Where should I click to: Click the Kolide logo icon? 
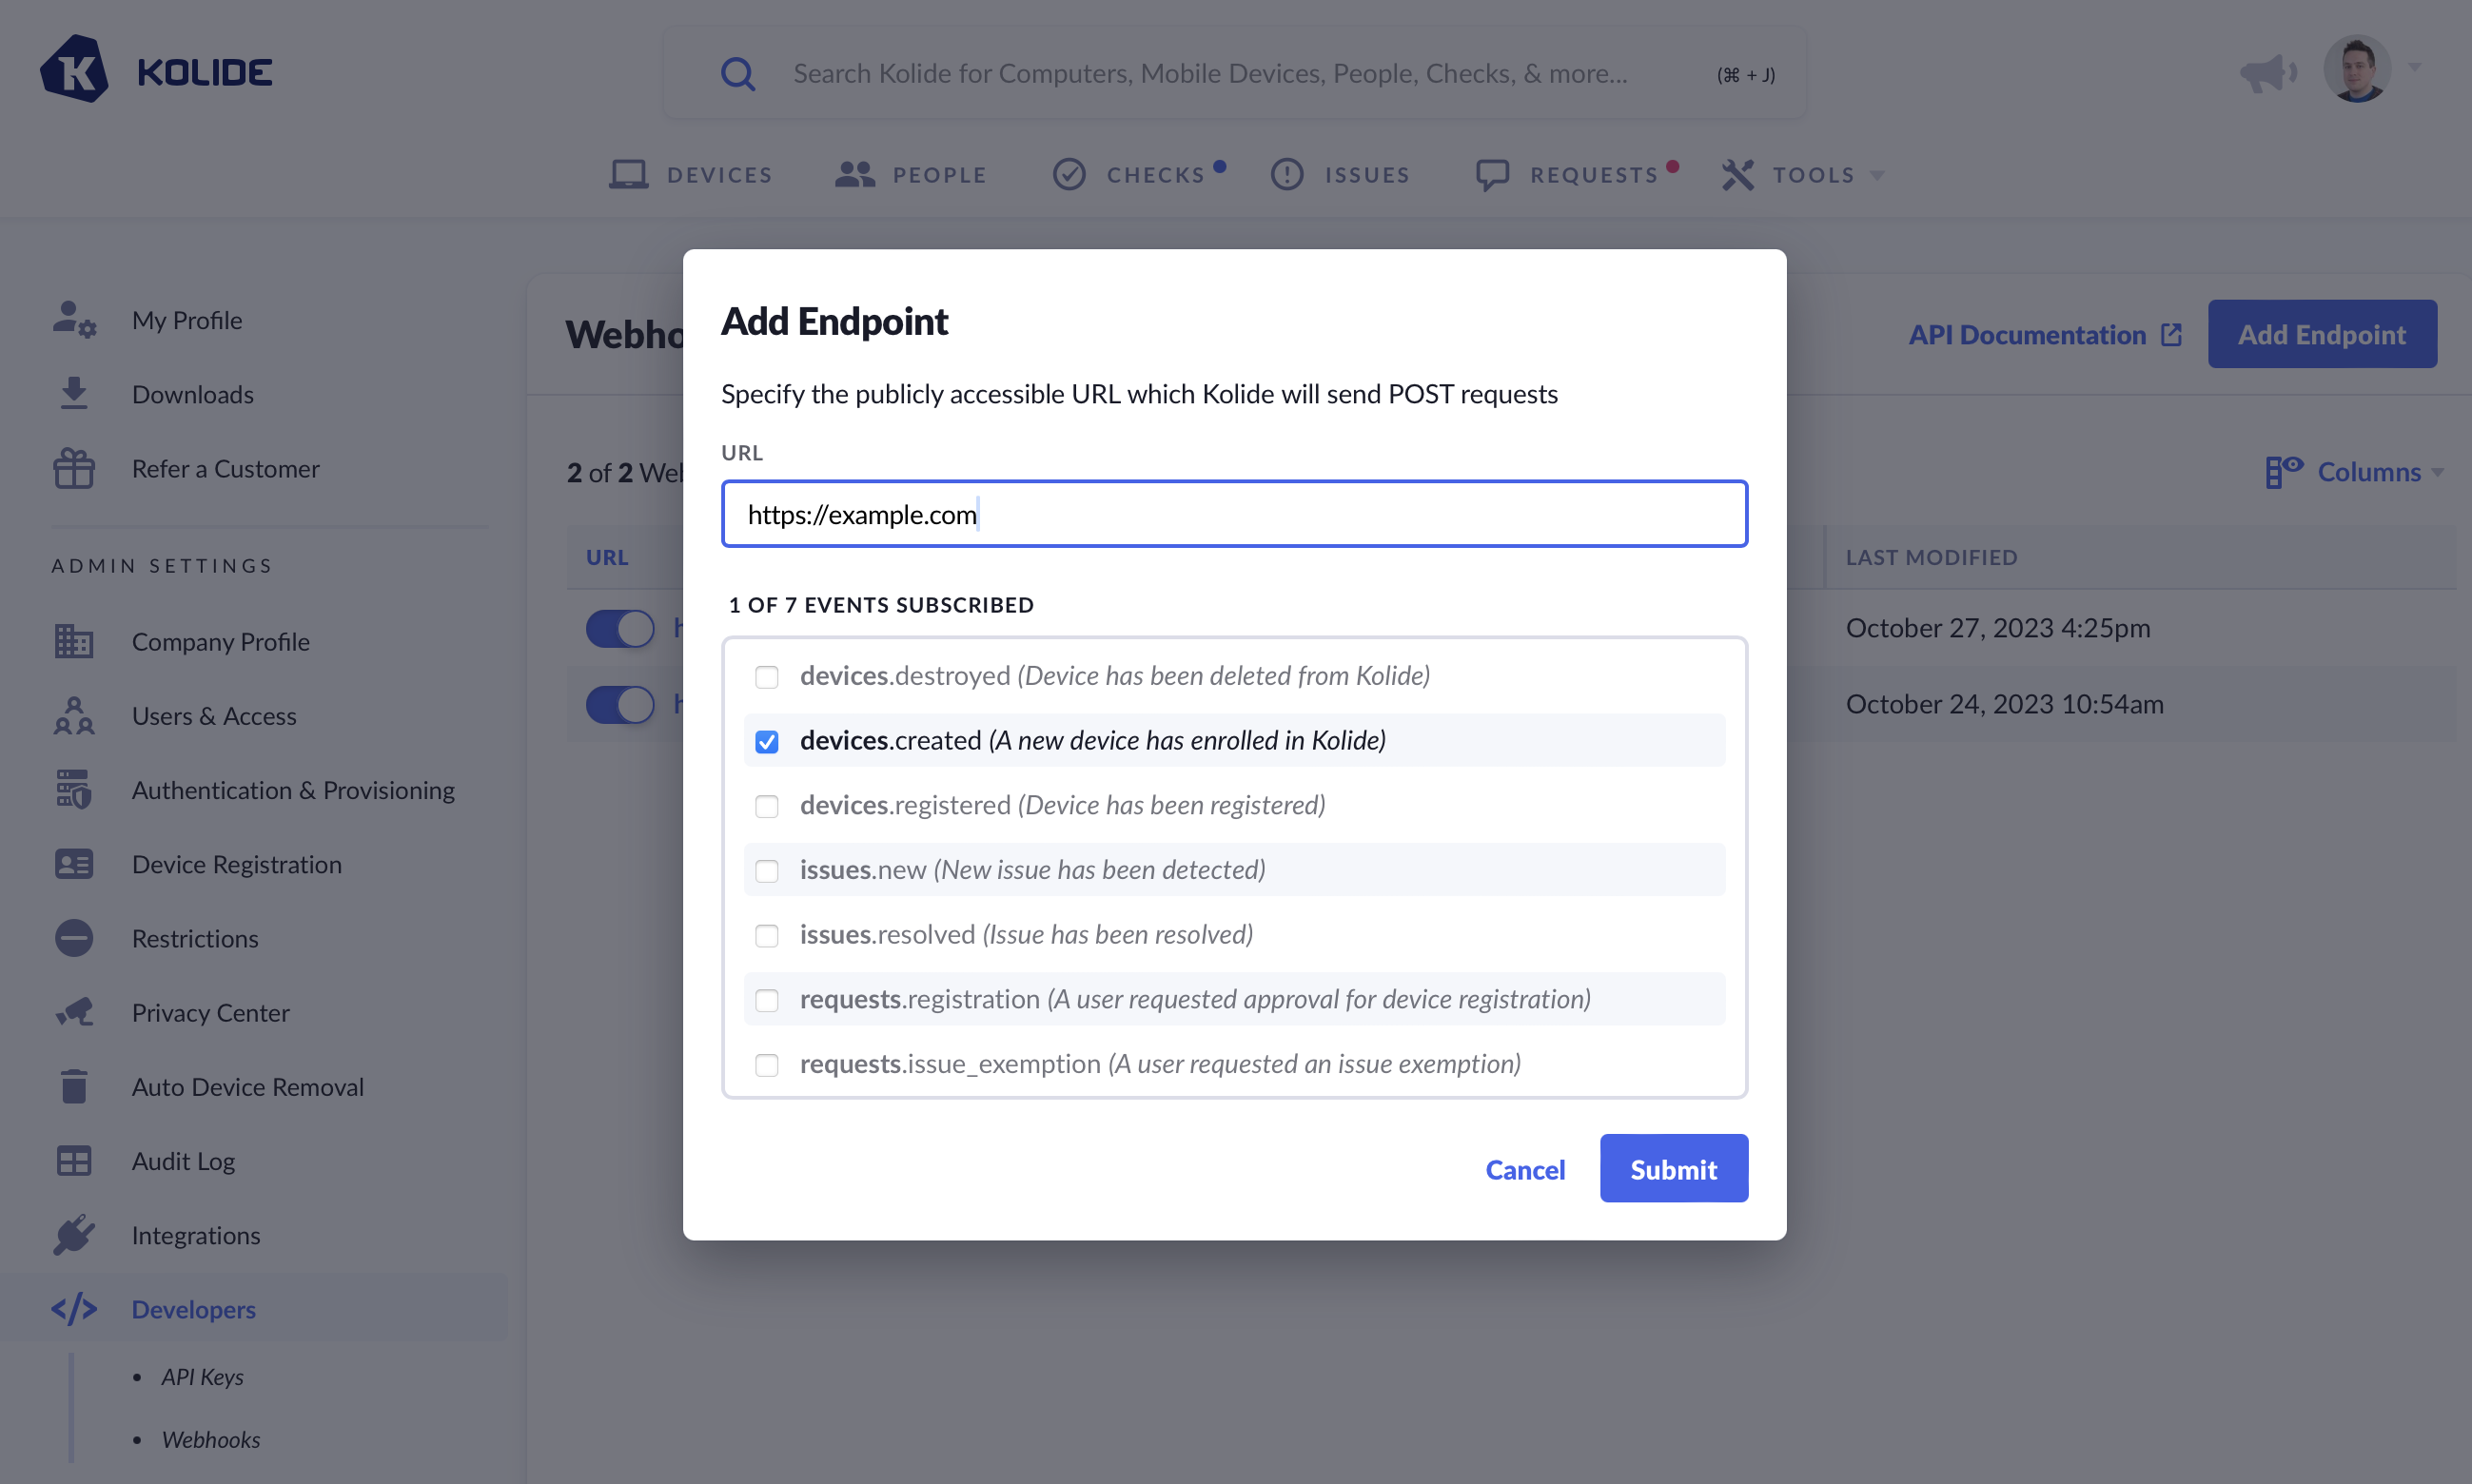click(x=74, y=71)
